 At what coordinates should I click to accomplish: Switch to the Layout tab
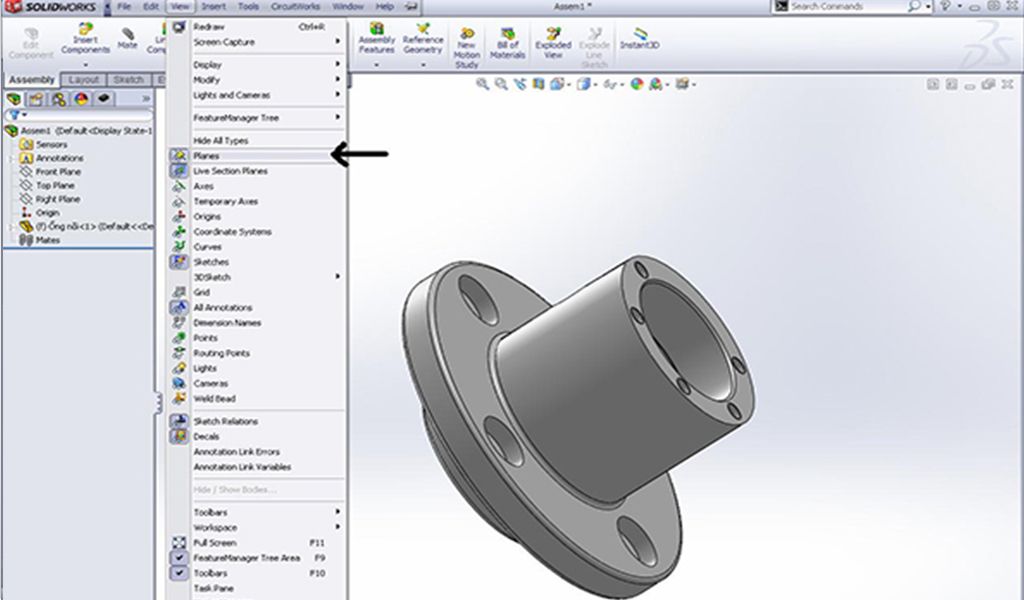[x=84, y=80]
